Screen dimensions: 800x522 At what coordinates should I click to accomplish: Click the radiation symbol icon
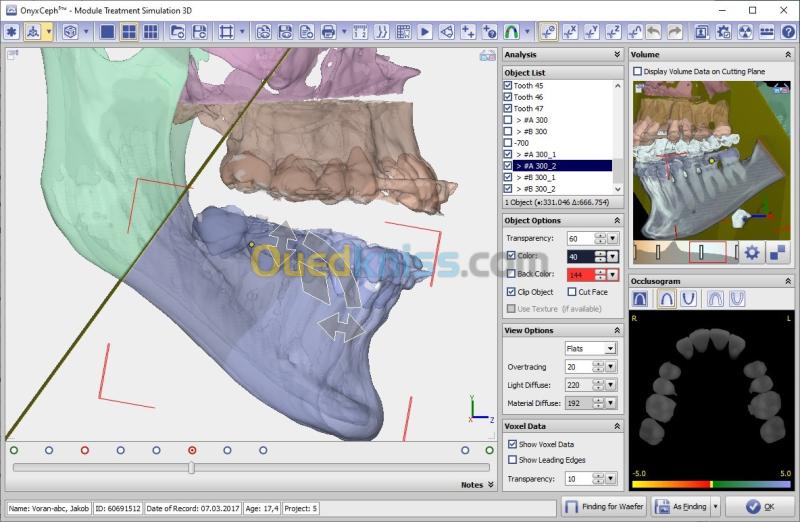(745, 32)
